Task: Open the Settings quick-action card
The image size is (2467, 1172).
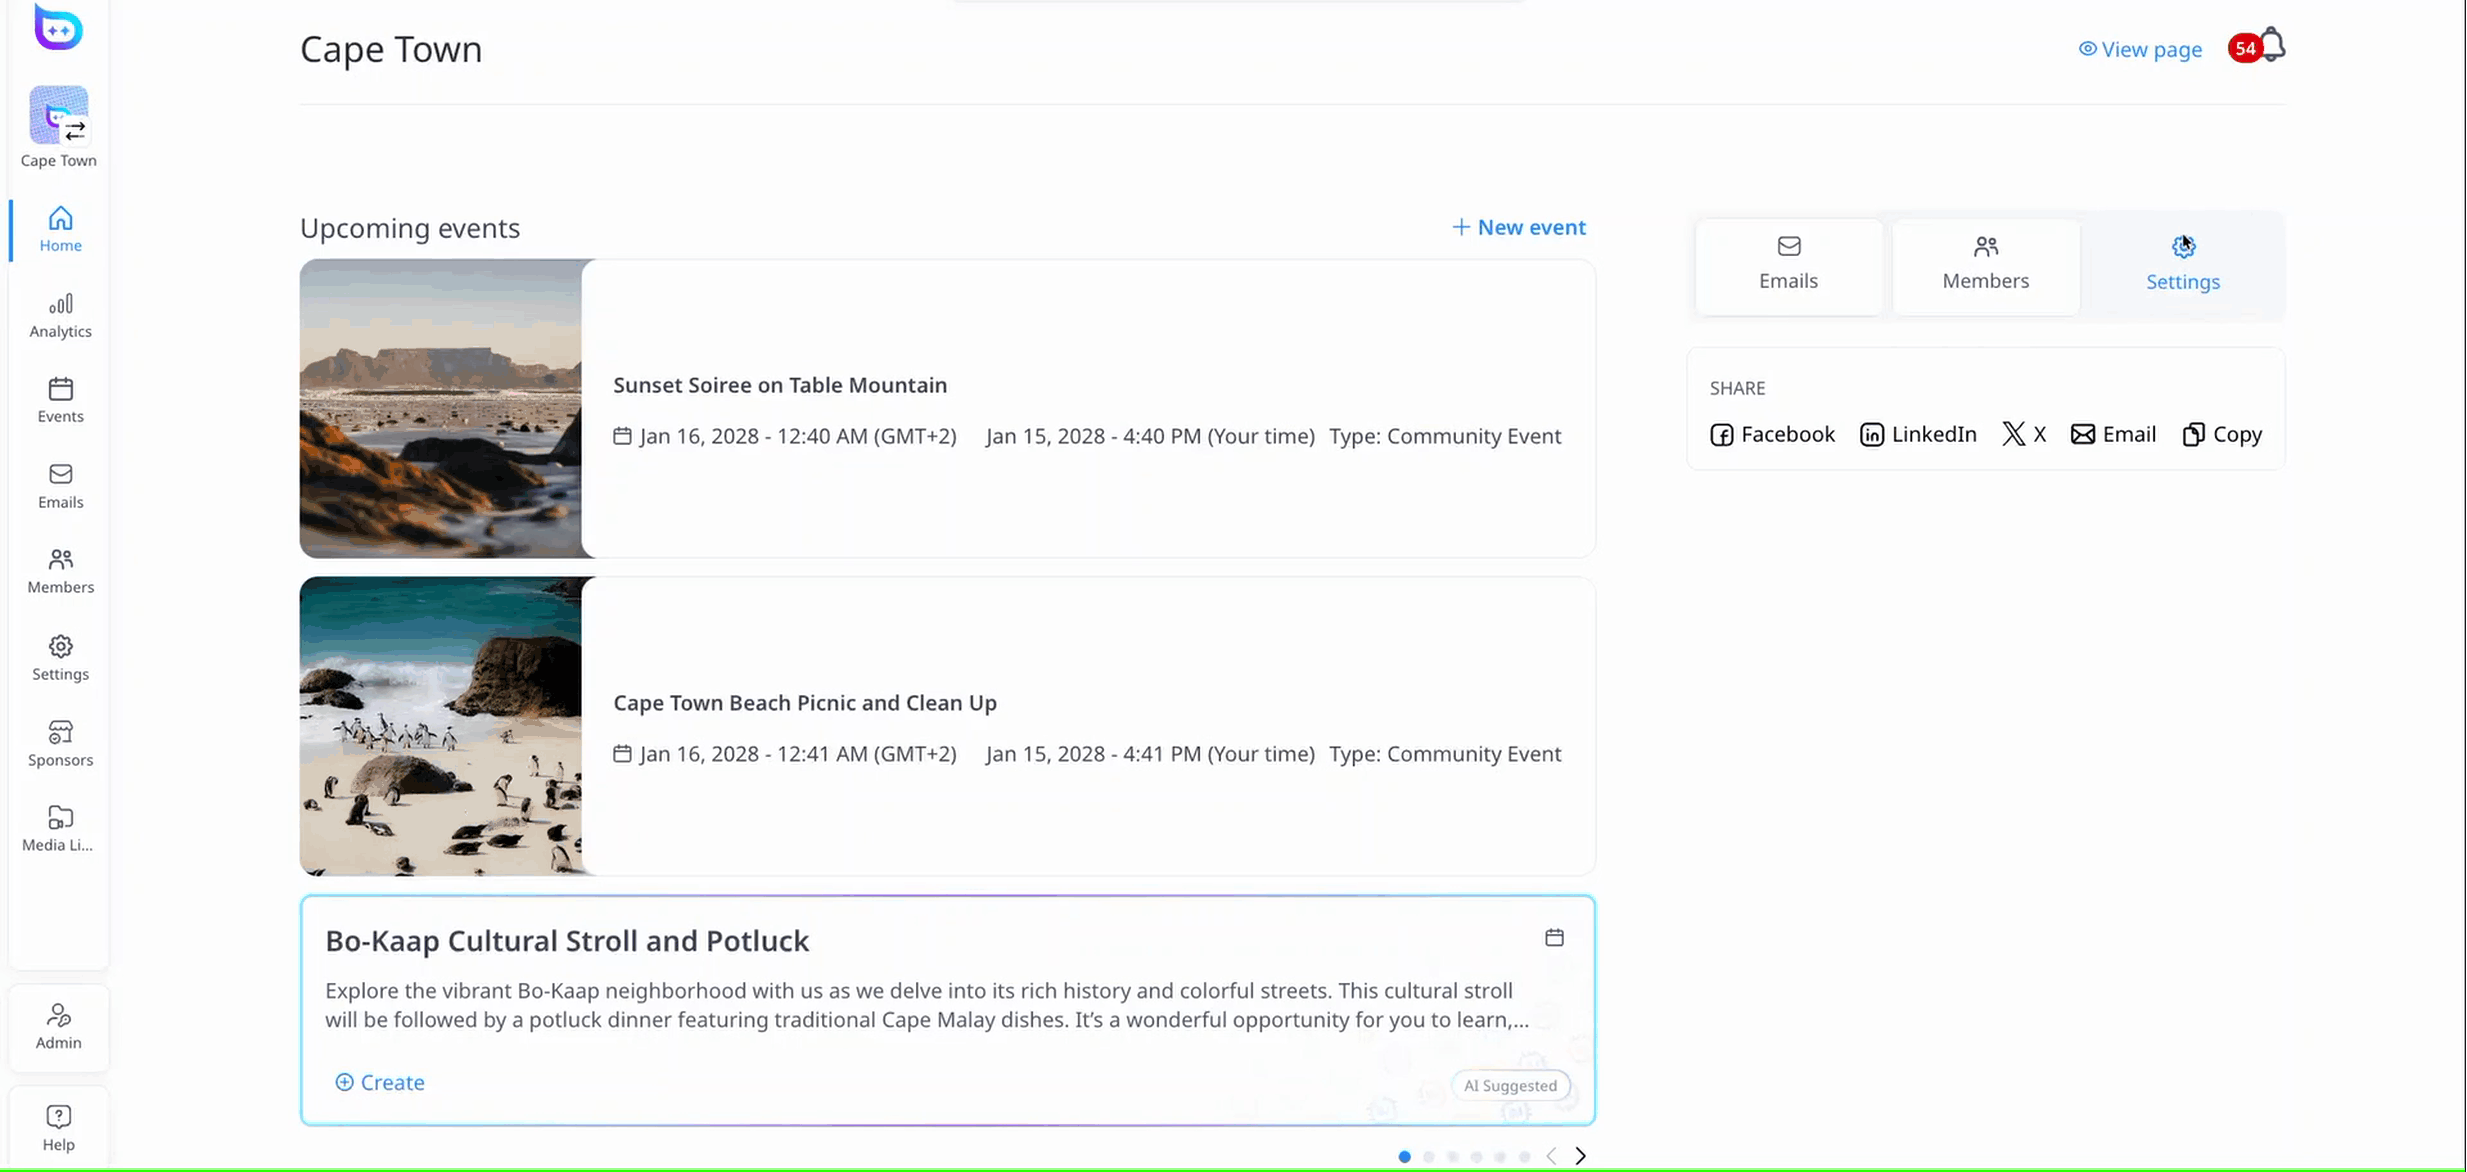Action: [2182, 266]
